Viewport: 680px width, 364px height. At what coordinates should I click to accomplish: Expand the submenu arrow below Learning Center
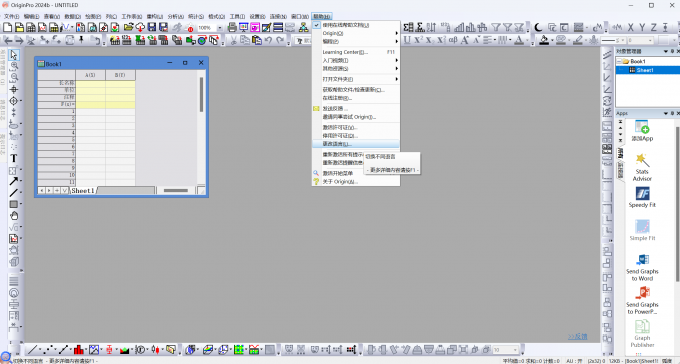coord(396,61)
